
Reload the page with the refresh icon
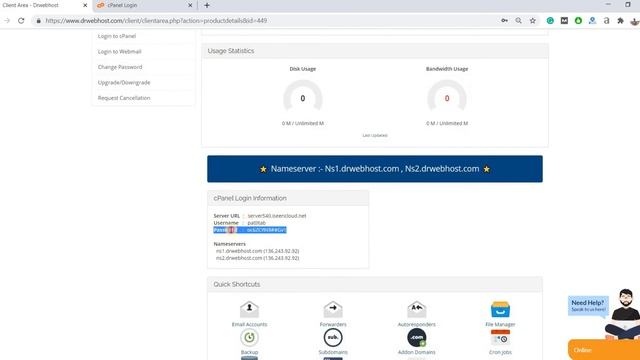click(21, 20)
